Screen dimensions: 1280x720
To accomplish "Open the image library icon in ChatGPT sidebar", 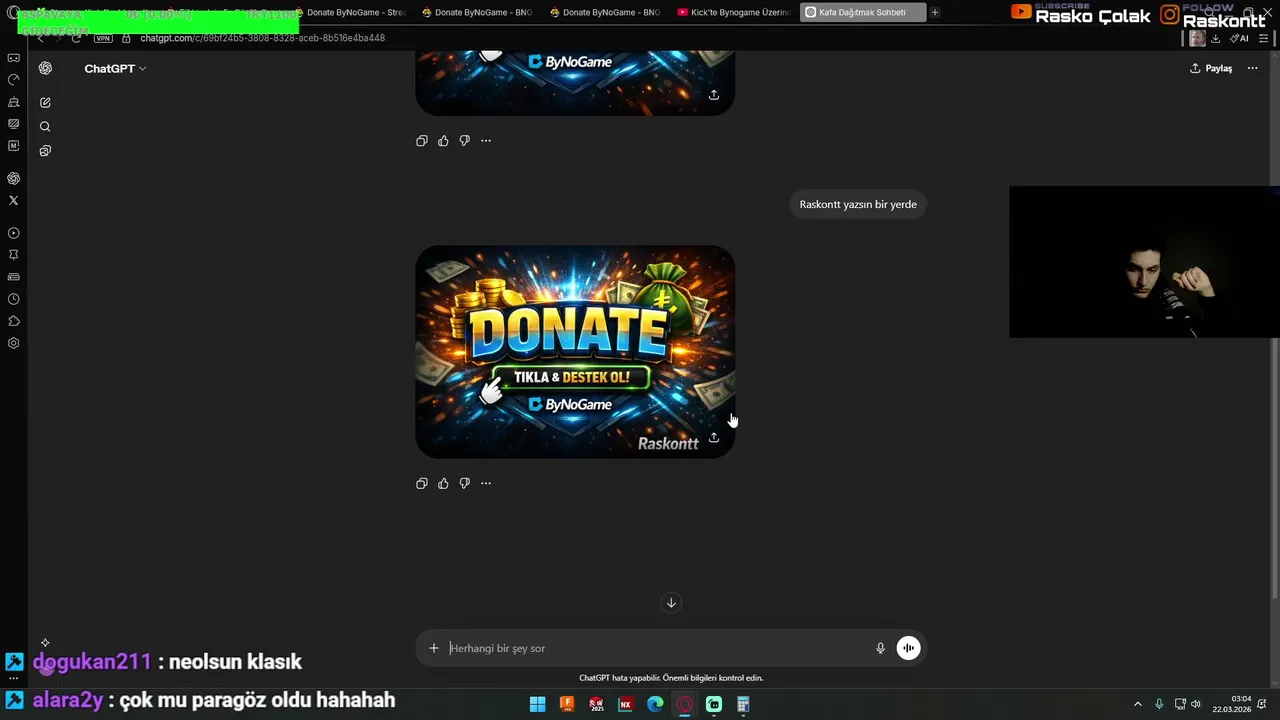I will (x=45, y=151).
